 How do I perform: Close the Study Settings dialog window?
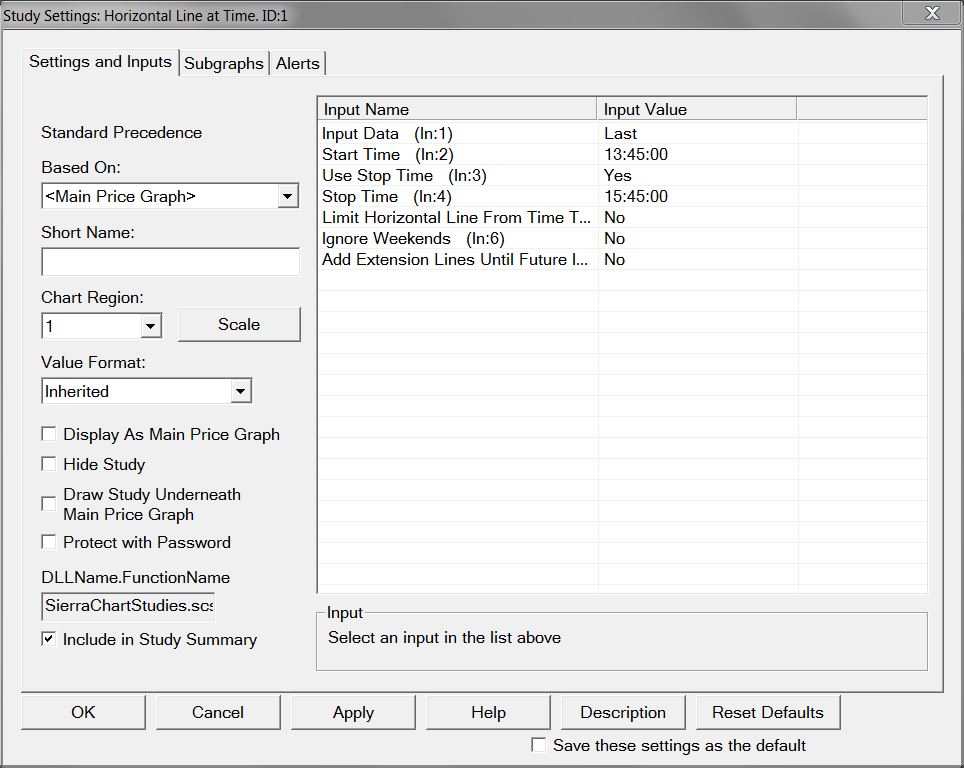(x=931, y=13)
